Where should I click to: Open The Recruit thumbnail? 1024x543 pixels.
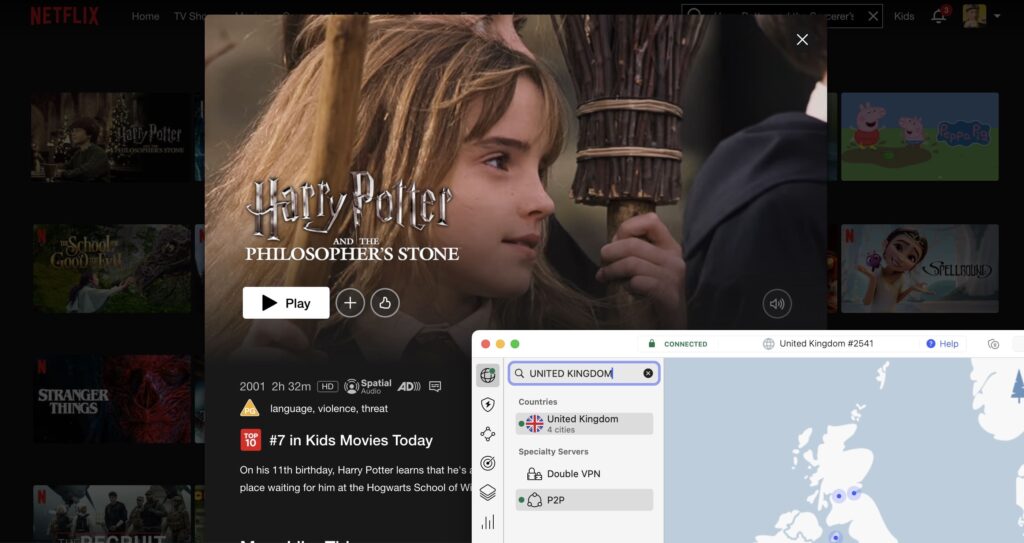click(112, 514)
